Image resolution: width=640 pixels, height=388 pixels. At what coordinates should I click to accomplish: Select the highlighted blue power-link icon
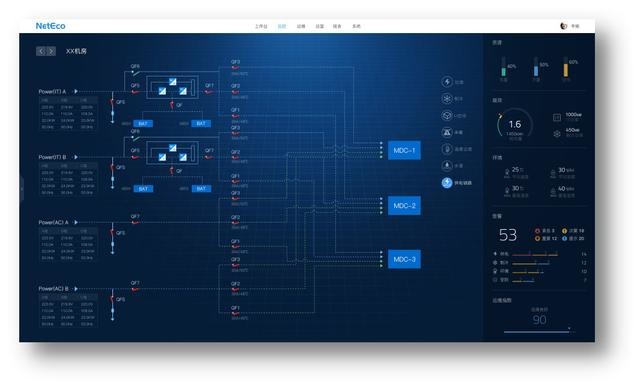(447, 182)
